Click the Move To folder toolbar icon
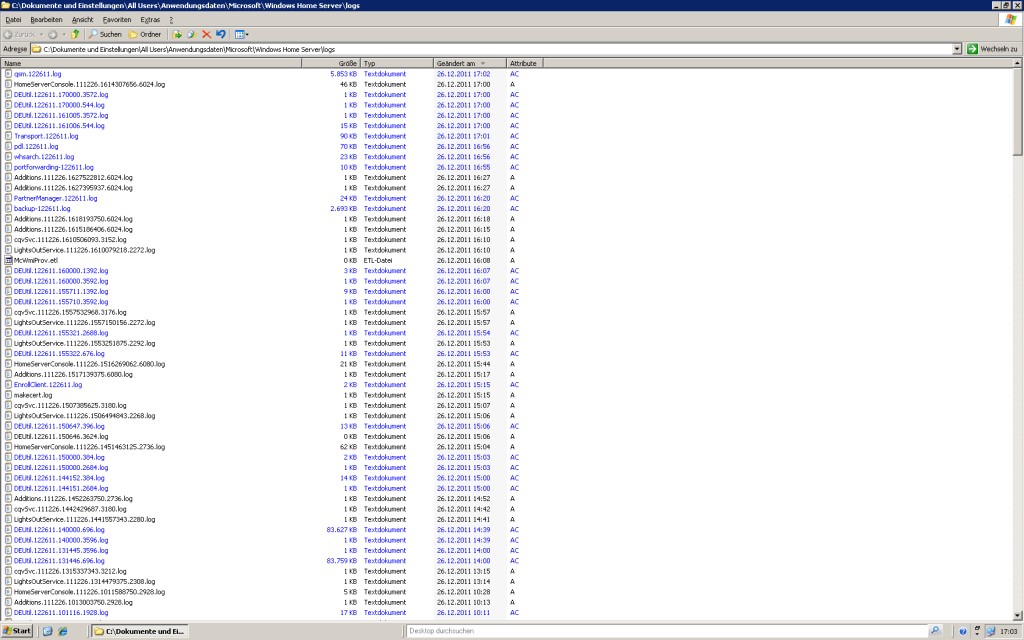The width and height of the screenshot is (1024, 640). point(177,34)
